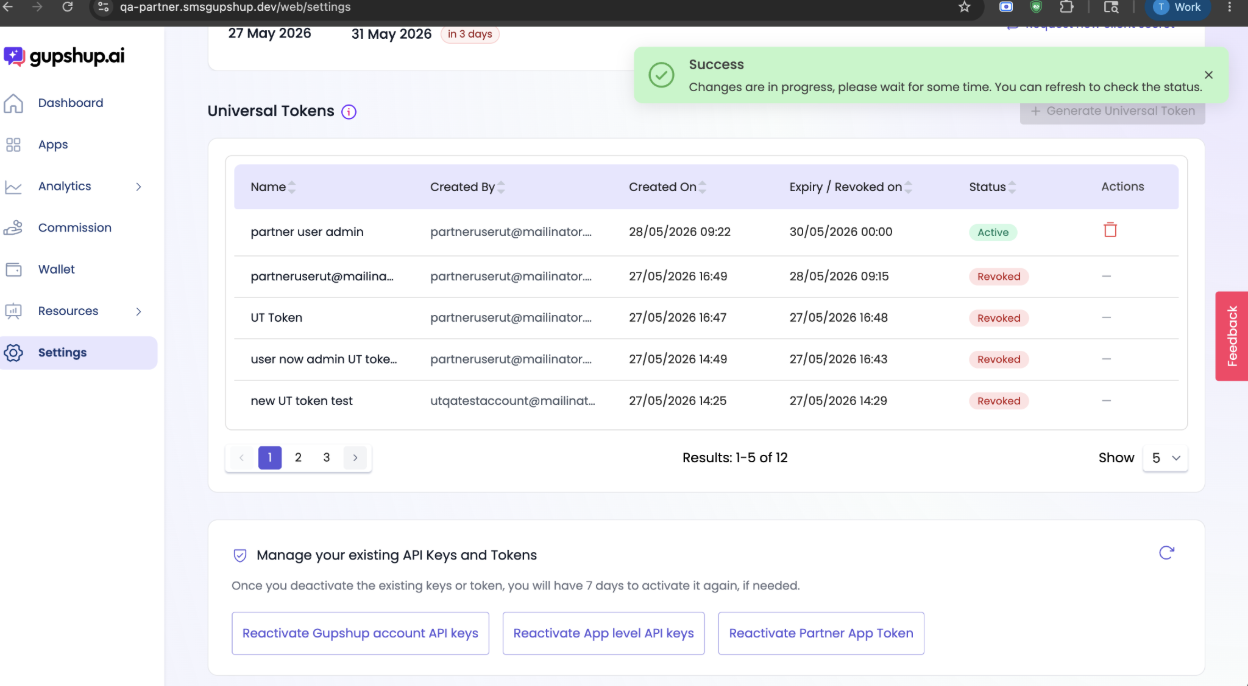Open Wallet in the sidebar
1248x686 pixels.
click(56, 269)
